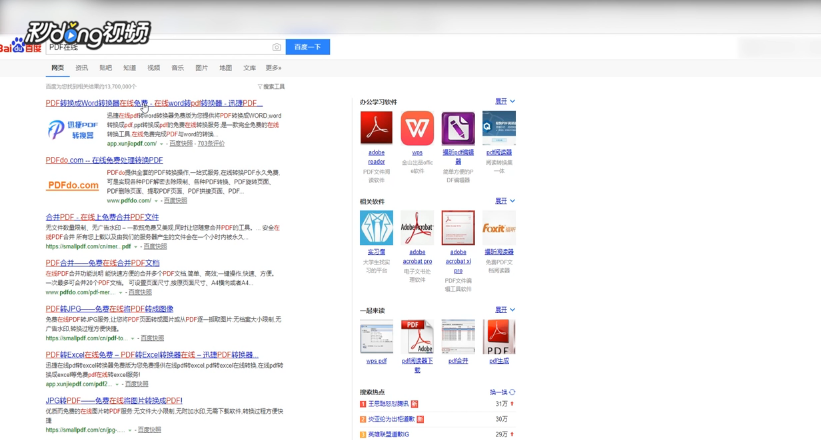The image size is (821, 440).
Task: Click the adobe acrobat xi pro icon
Action: [x=458, y=228]
